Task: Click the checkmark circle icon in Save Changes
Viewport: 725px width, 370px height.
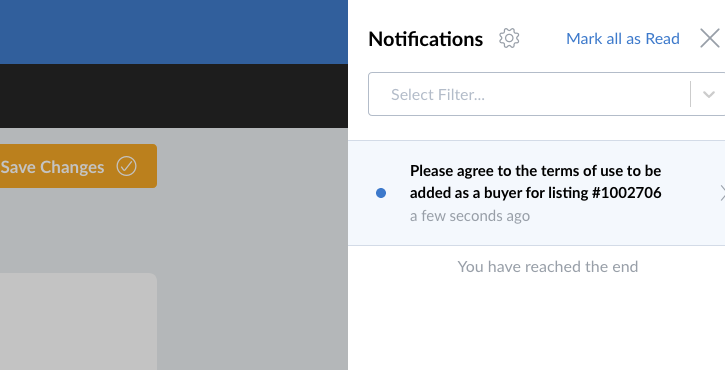Action: (126, 166)
